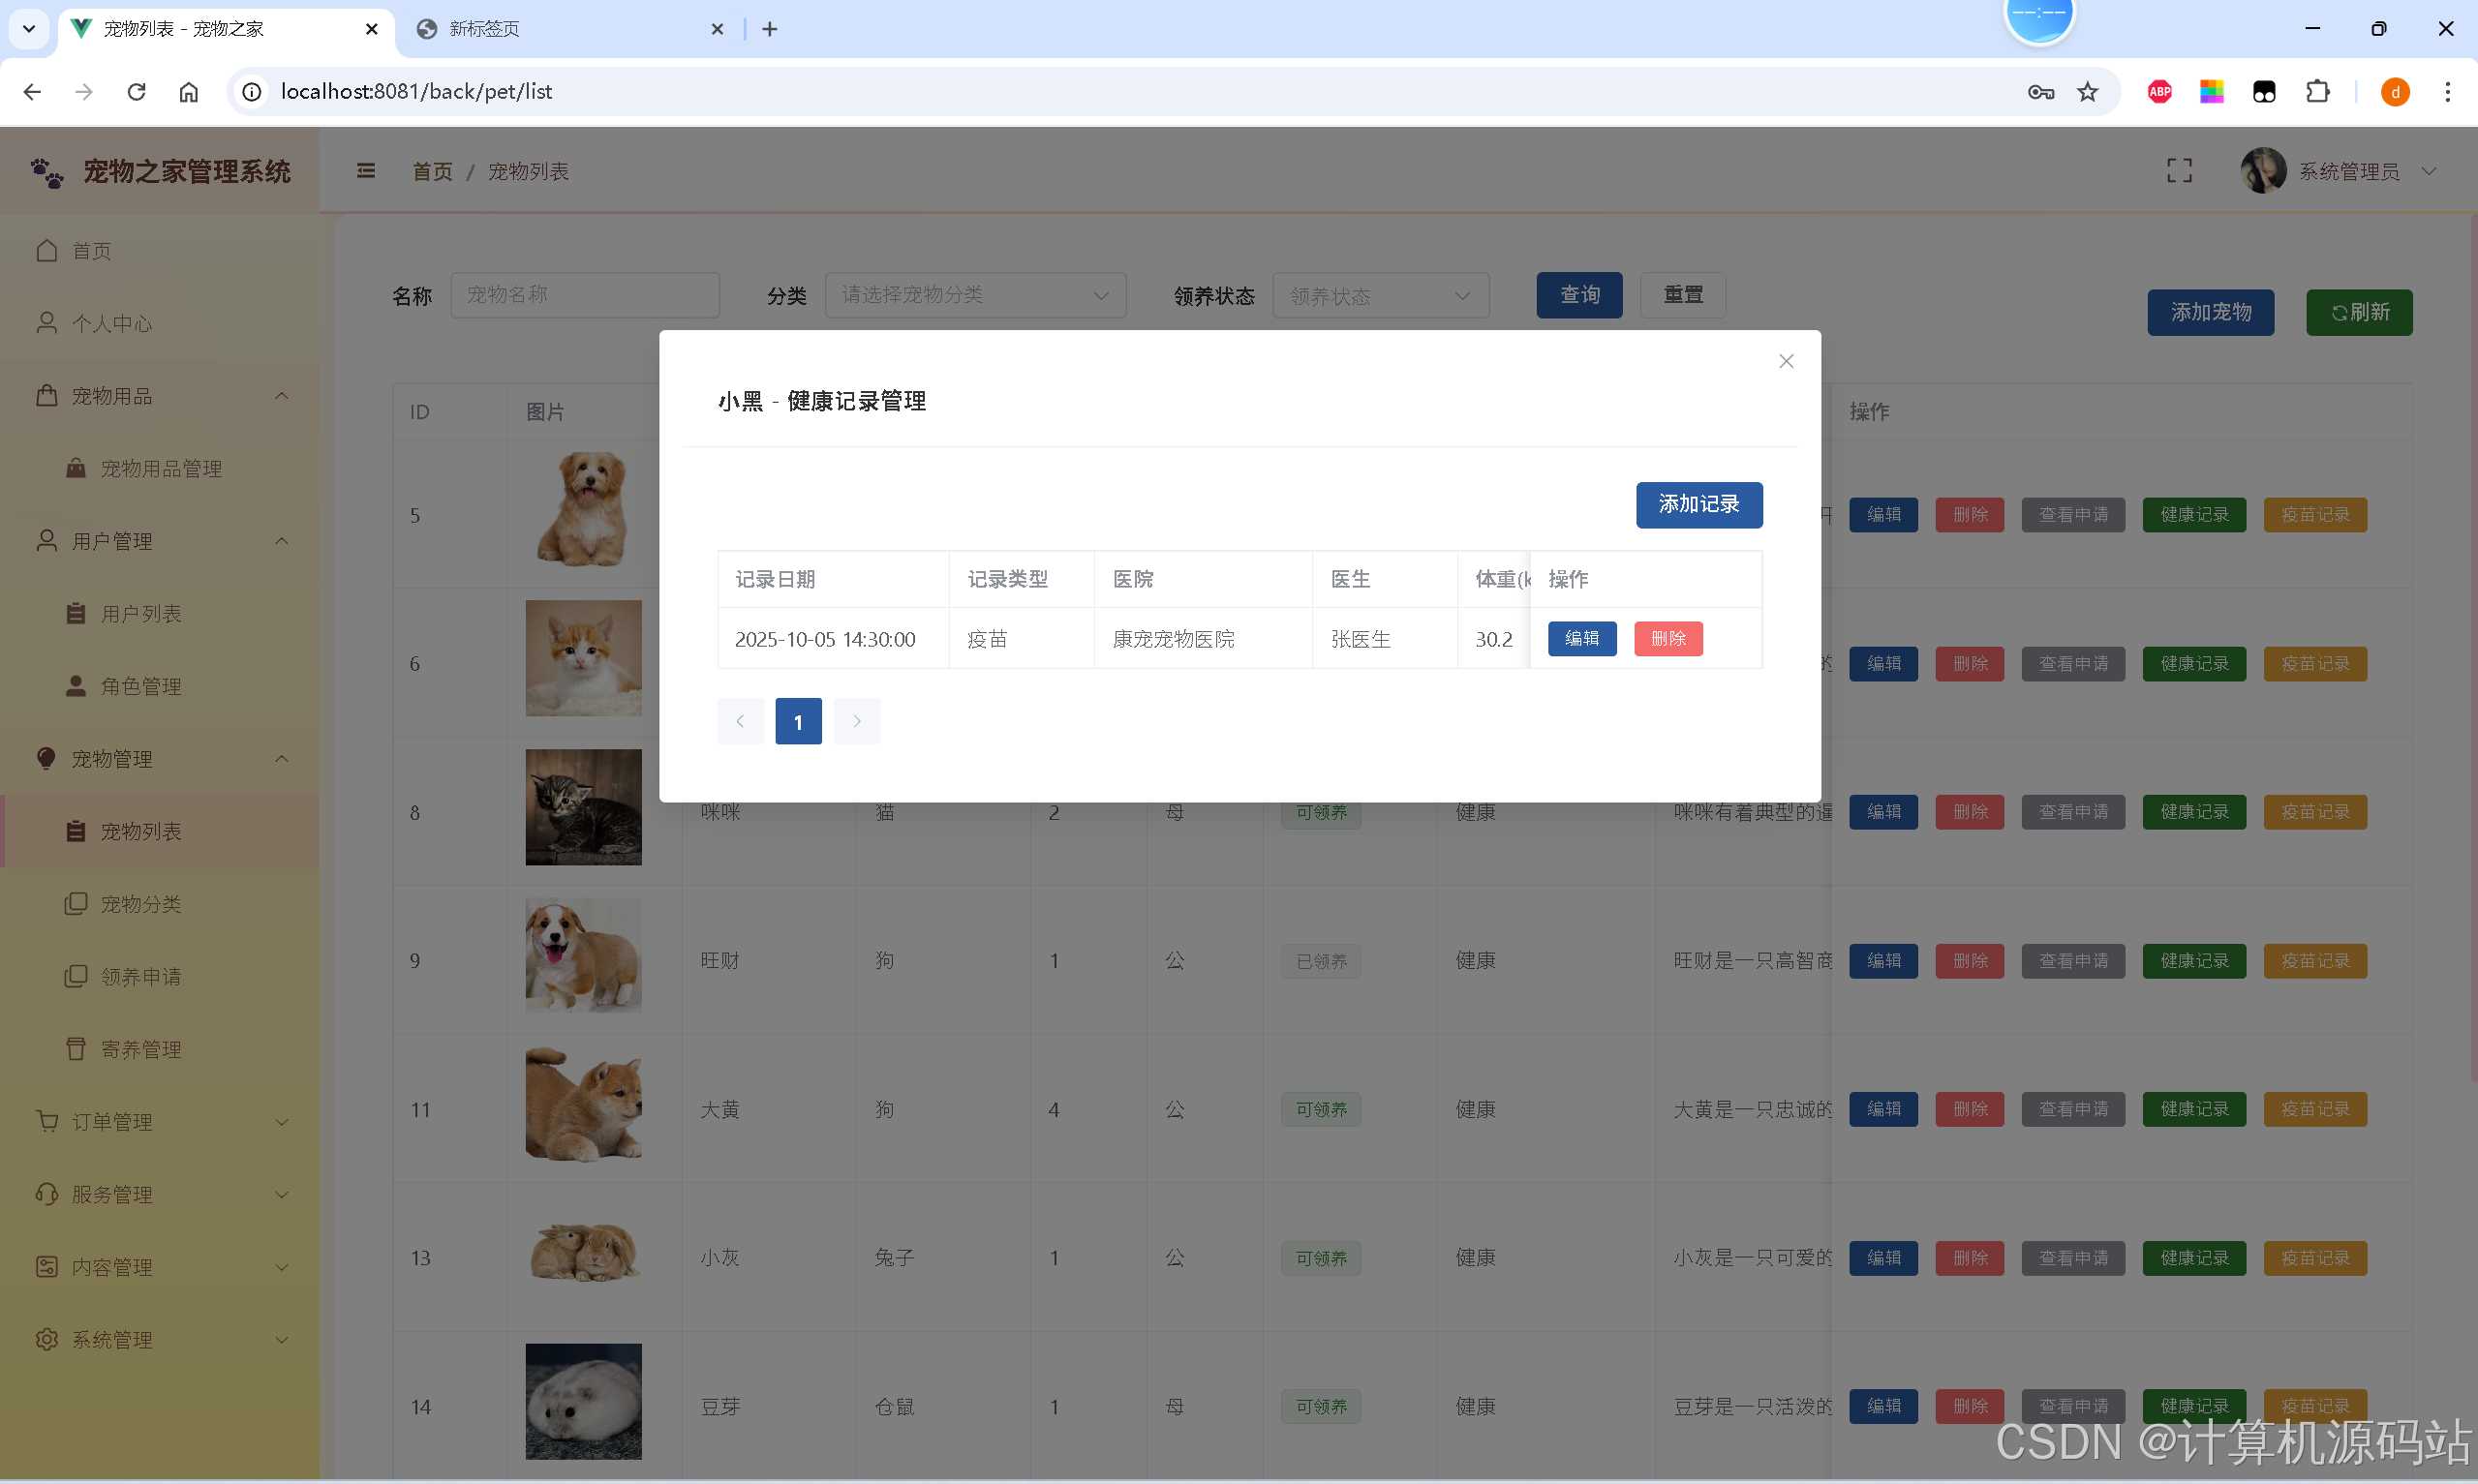2478x1484 pixels.
Task: Select page 1 in dialog pagination
Action: tap(798, 721)
